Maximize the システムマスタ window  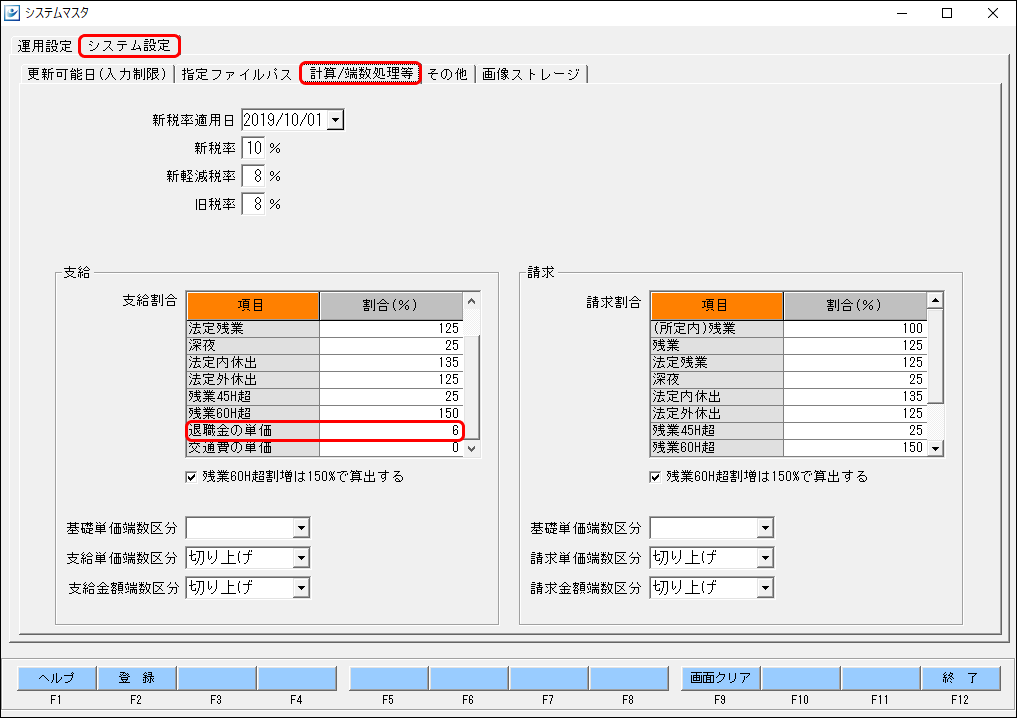(x=947, y=13)
